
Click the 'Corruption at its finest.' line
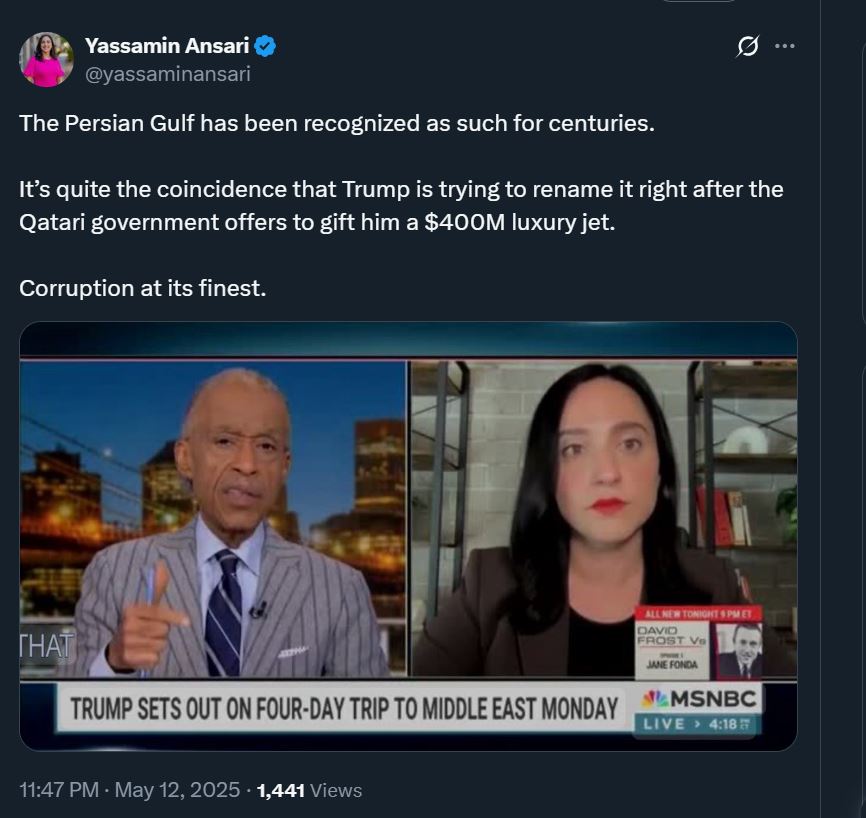[142, 288]
